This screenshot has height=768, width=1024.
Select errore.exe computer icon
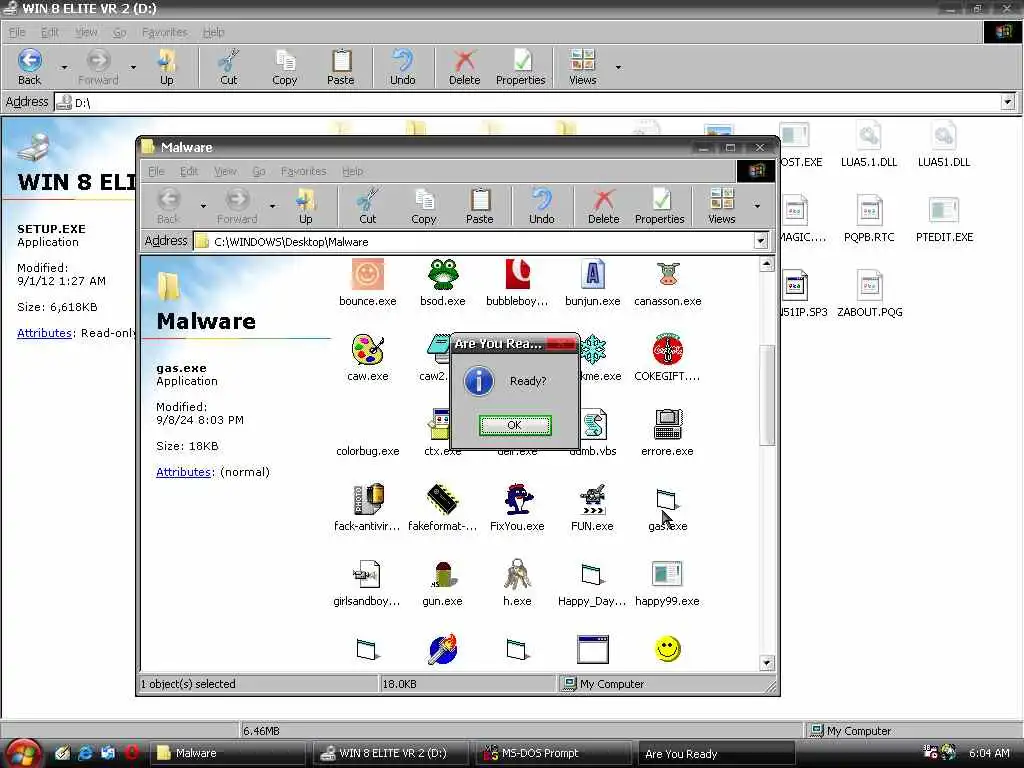tap(667, 424)
